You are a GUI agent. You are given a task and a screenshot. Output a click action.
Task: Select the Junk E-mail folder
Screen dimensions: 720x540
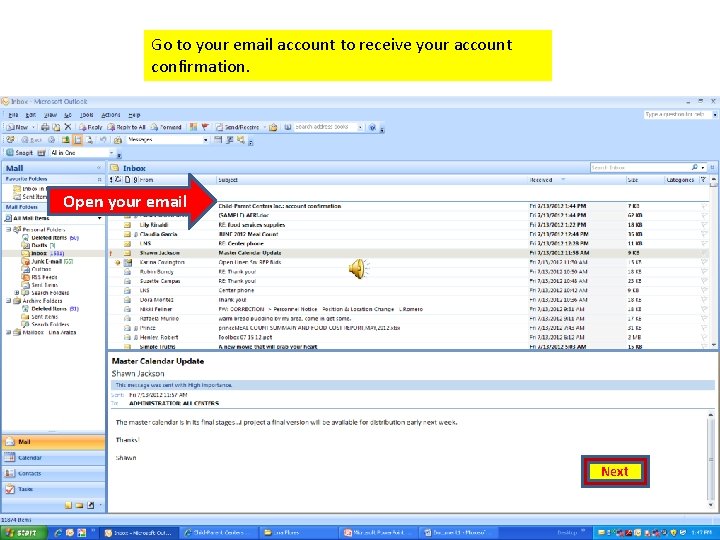pyautogui.click(x=47, y=261)
